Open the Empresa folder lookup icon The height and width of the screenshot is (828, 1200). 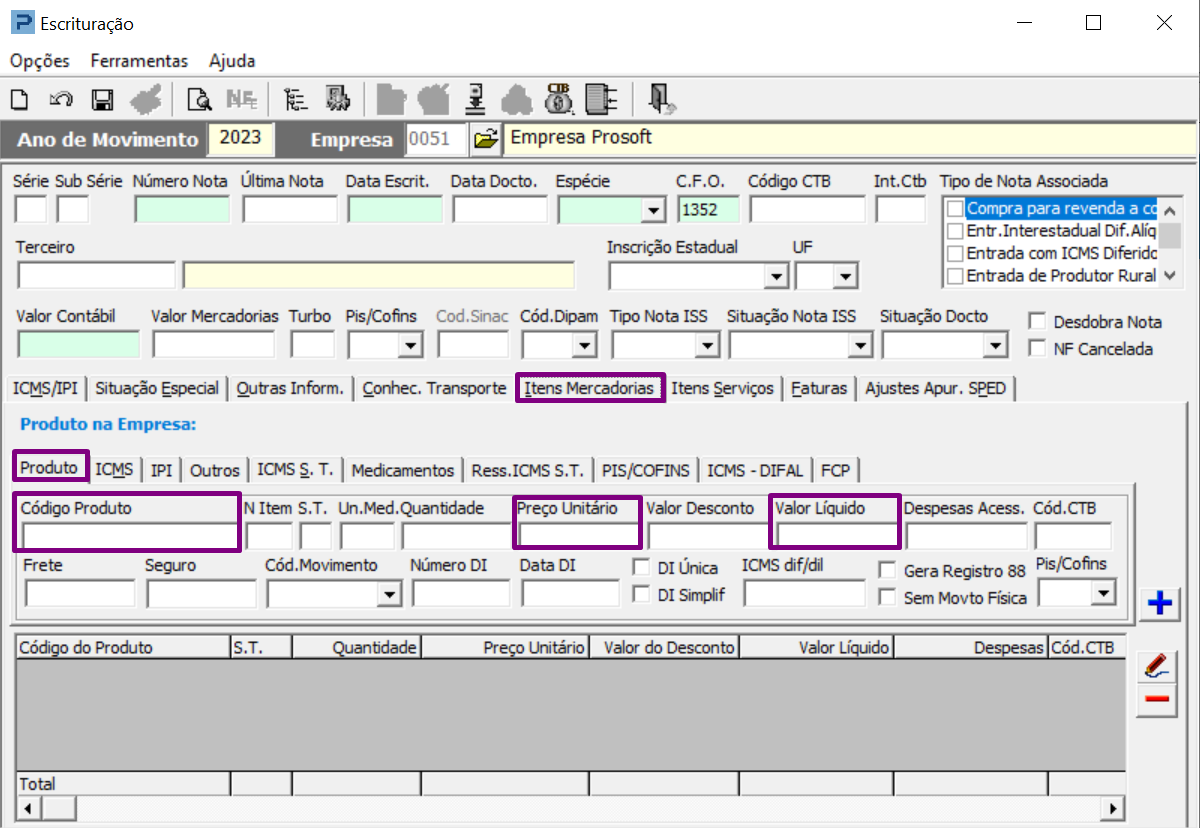click(485, 140)
